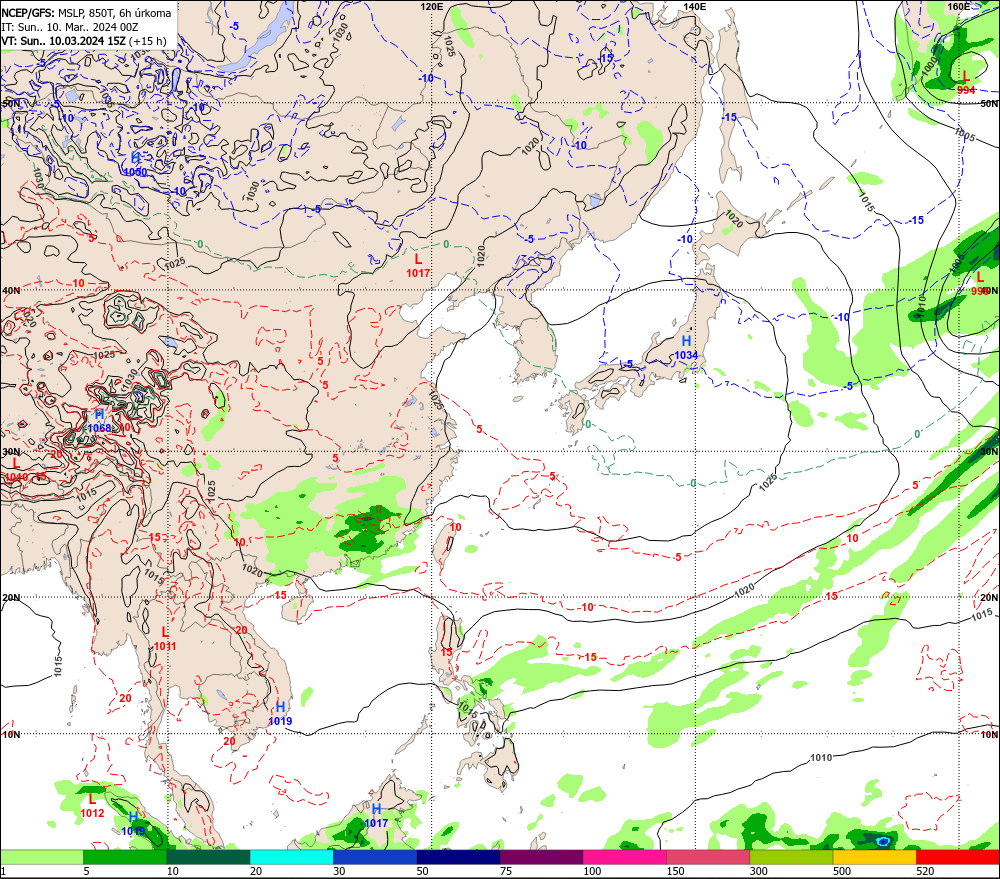
Task: Select the L 994 low in the top-right corner
Action: (x=966, y=83)
